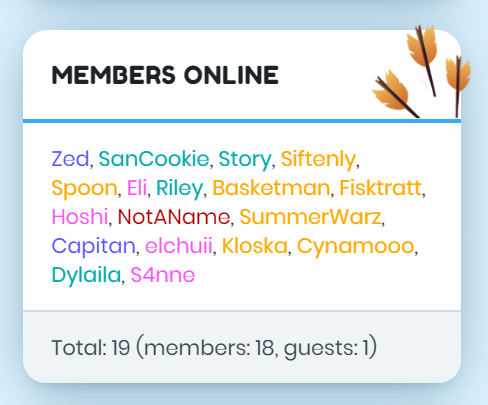The width and height of the screenshot is (488, 405).
Task: Select the Kloska member link
Action: pos(255,246)
